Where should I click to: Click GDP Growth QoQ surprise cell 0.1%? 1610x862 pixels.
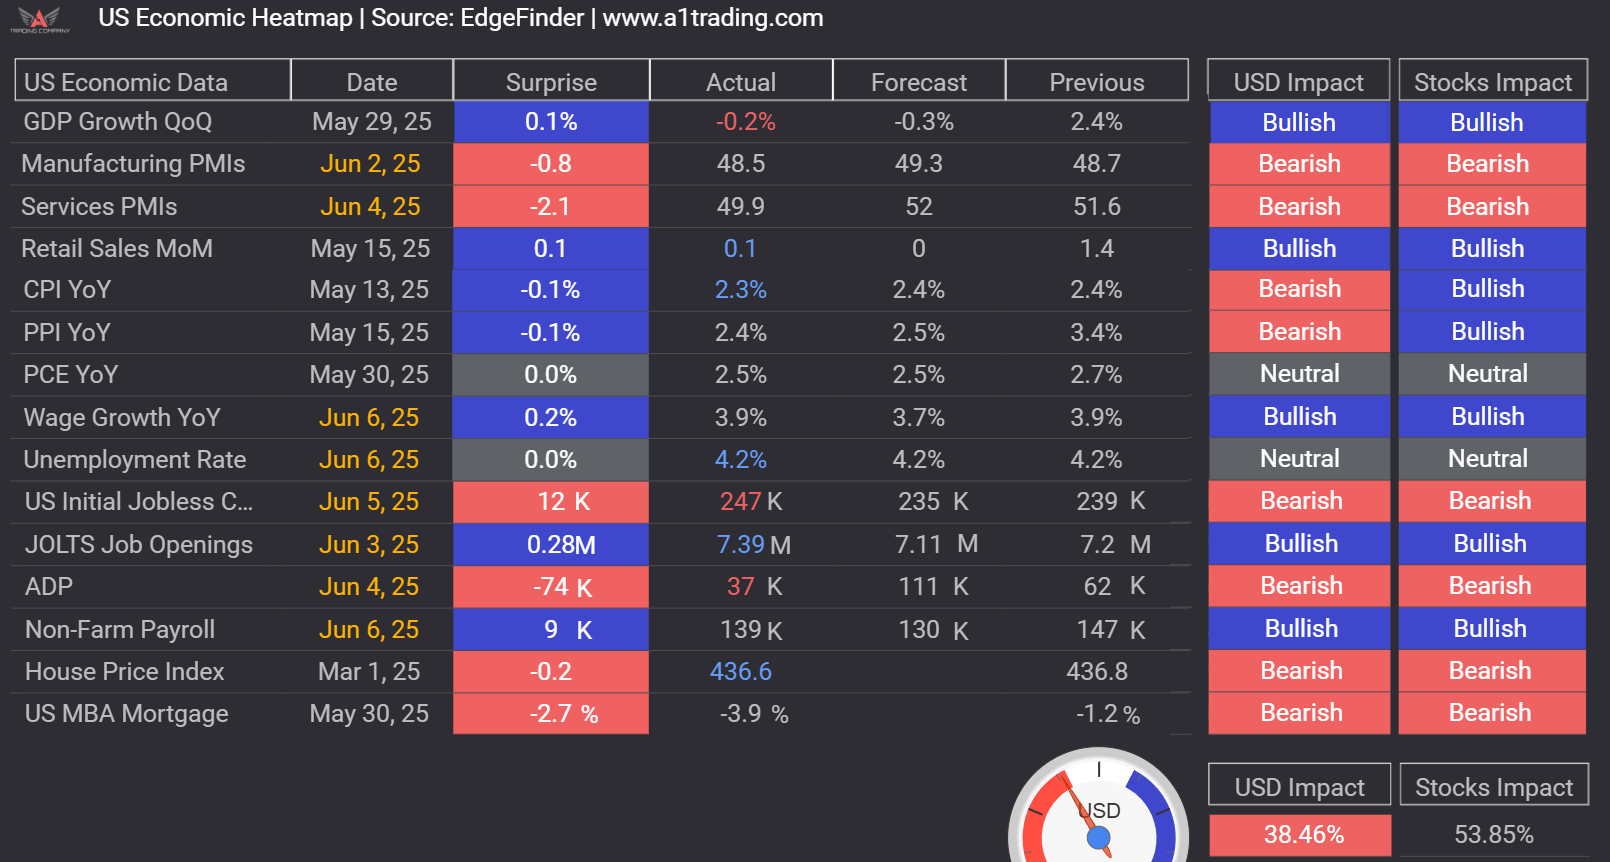[551, 122]
